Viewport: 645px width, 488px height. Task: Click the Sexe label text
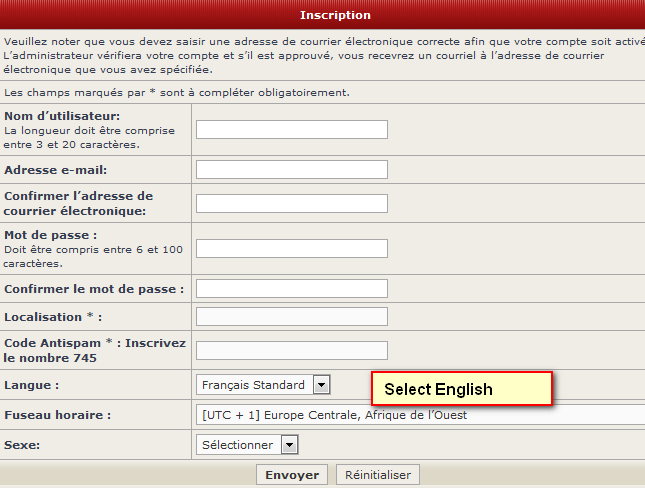pos(24,445)
